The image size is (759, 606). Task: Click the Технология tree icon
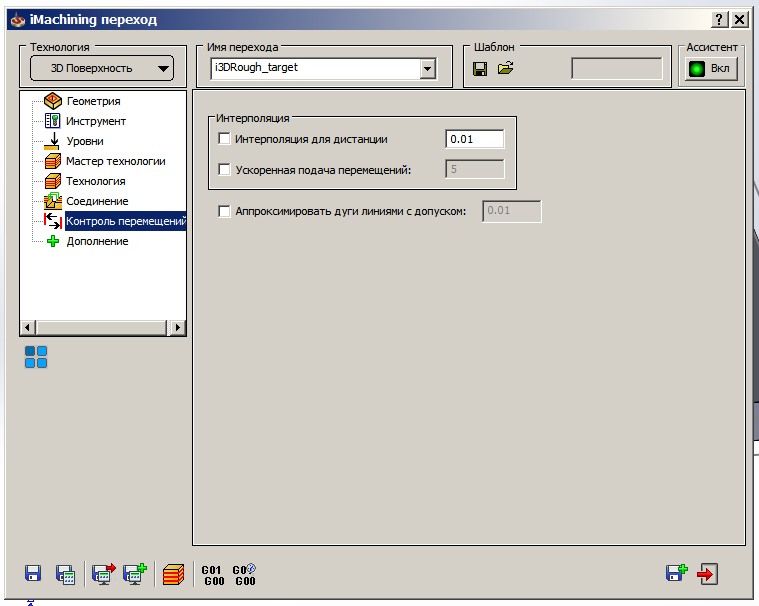pyautogui.click(x=53, y=181)
